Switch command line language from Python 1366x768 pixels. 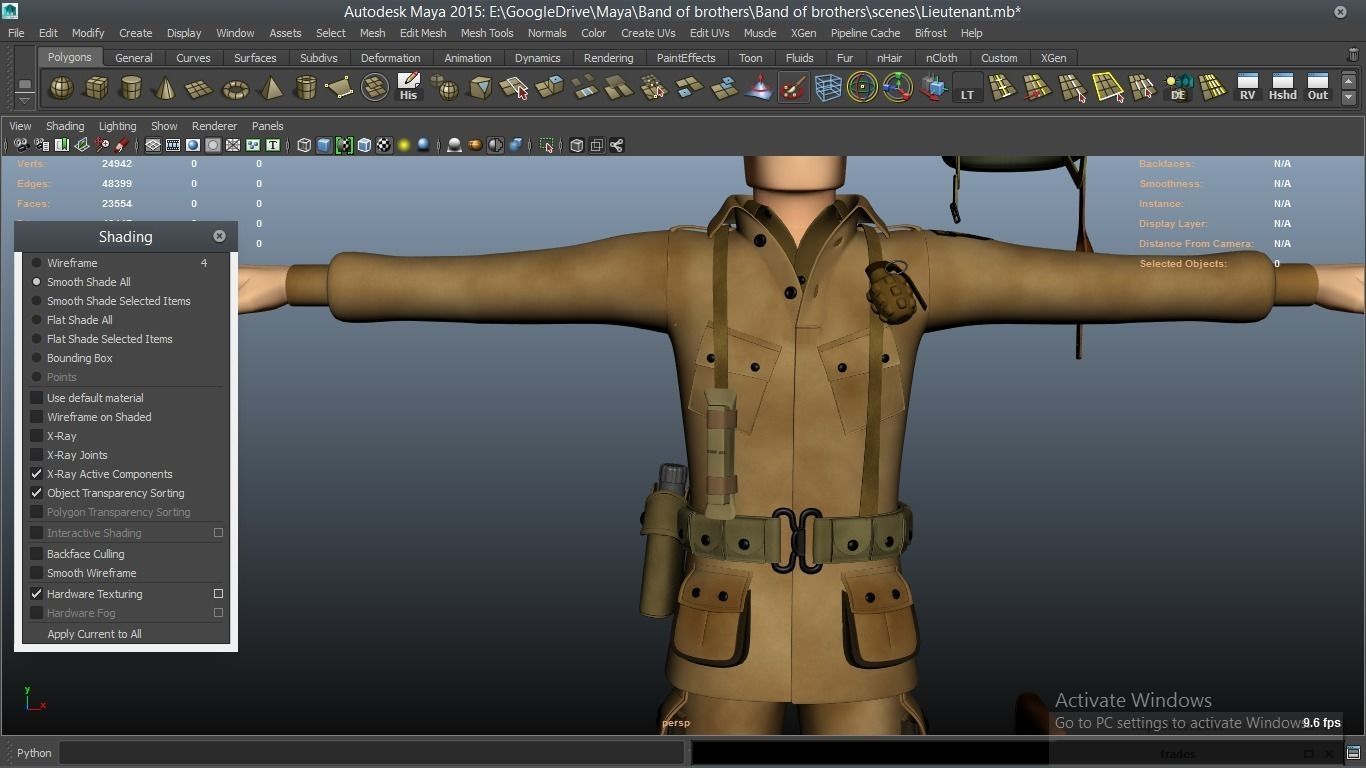(34, 753)
